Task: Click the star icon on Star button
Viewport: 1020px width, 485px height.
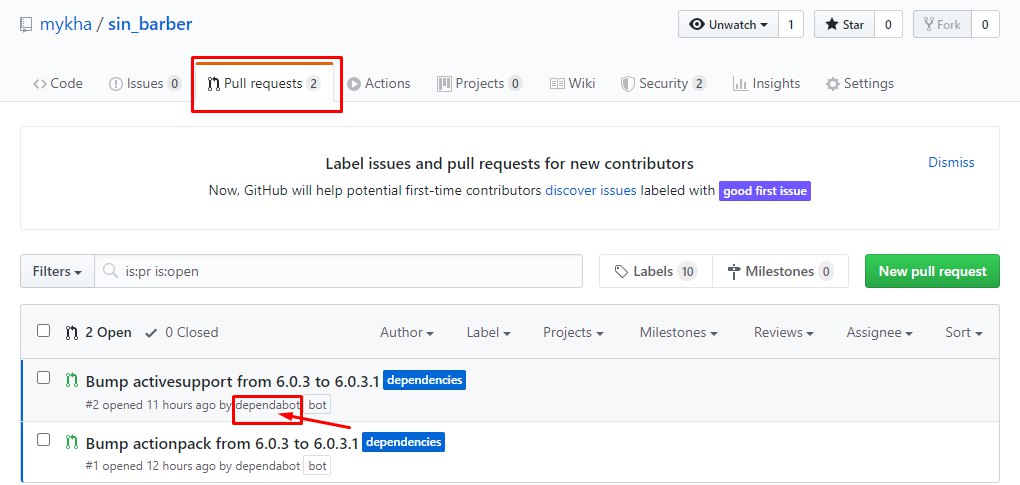Action: pos(831,25)
